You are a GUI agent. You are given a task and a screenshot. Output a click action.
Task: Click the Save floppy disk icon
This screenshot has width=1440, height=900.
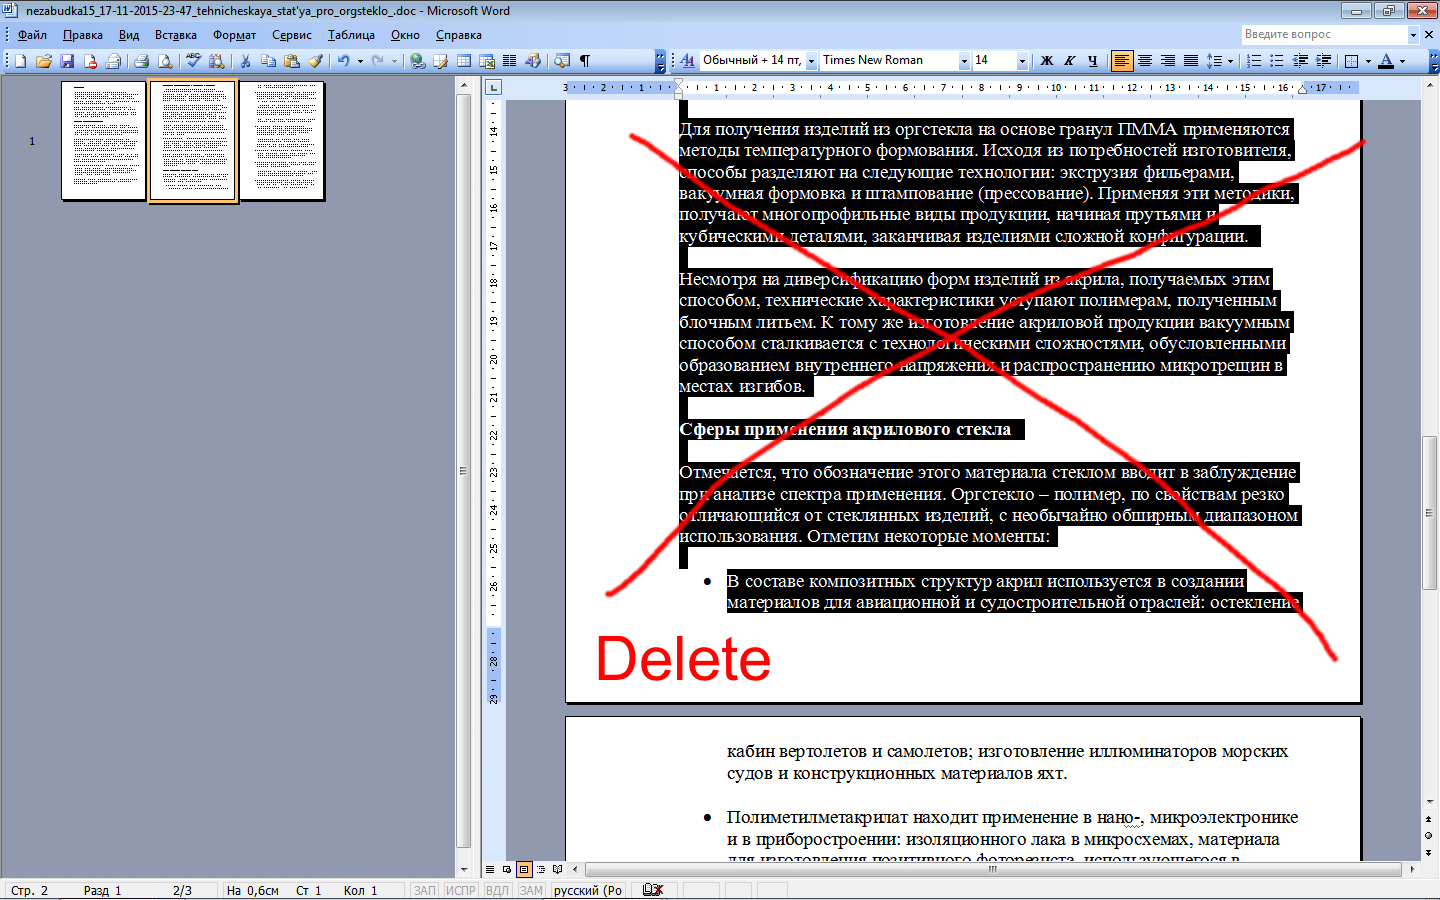[67, 61]
